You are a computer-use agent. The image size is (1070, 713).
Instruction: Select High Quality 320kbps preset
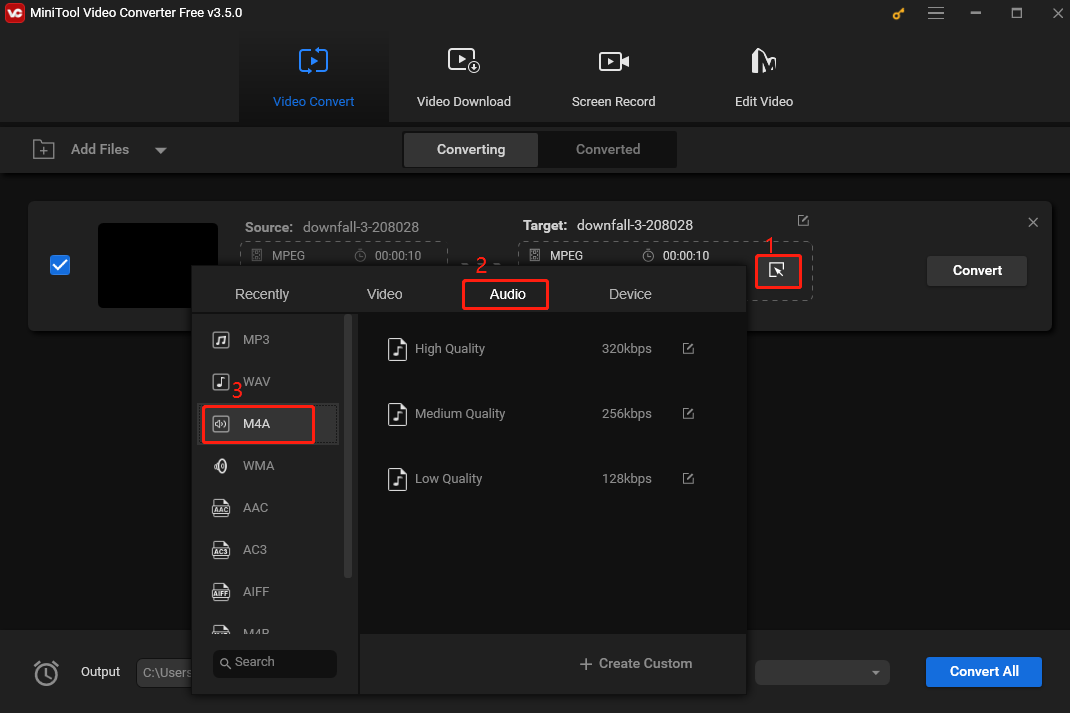point(519,349)
